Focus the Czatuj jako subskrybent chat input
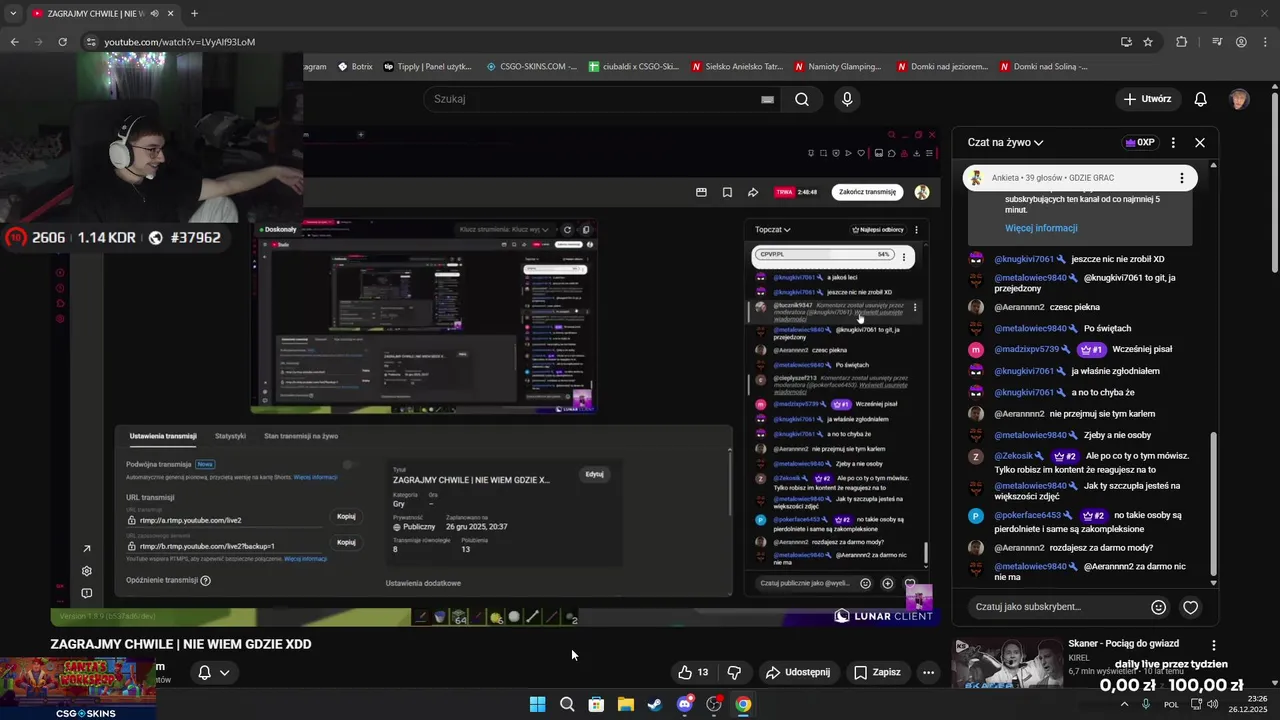1280x720 pixels. 1058,607
